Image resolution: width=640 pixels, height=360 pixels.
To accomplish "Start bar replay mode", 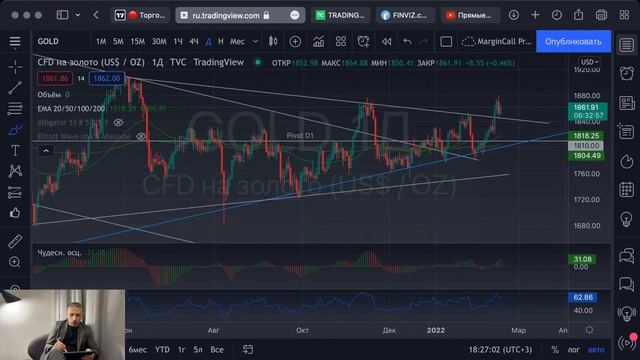I will [x=386, y=41].
